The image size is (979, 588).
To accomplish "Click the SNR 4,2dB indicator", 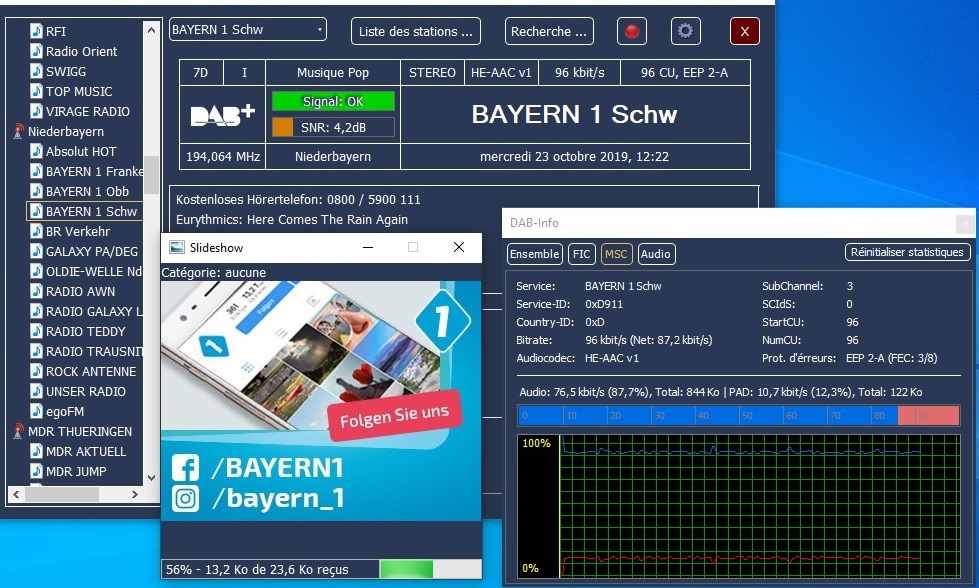I will click(333, 127).
